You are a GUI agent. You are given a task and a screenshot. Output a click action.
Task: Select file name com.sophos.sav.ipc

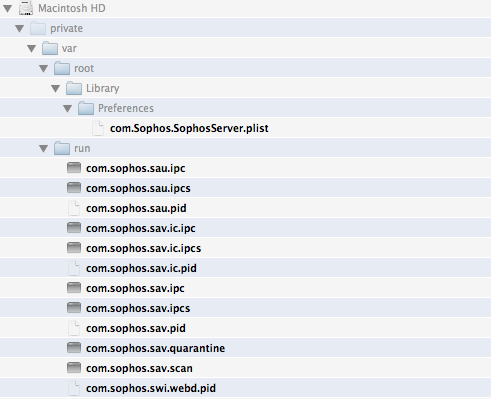tap(135, 289)
